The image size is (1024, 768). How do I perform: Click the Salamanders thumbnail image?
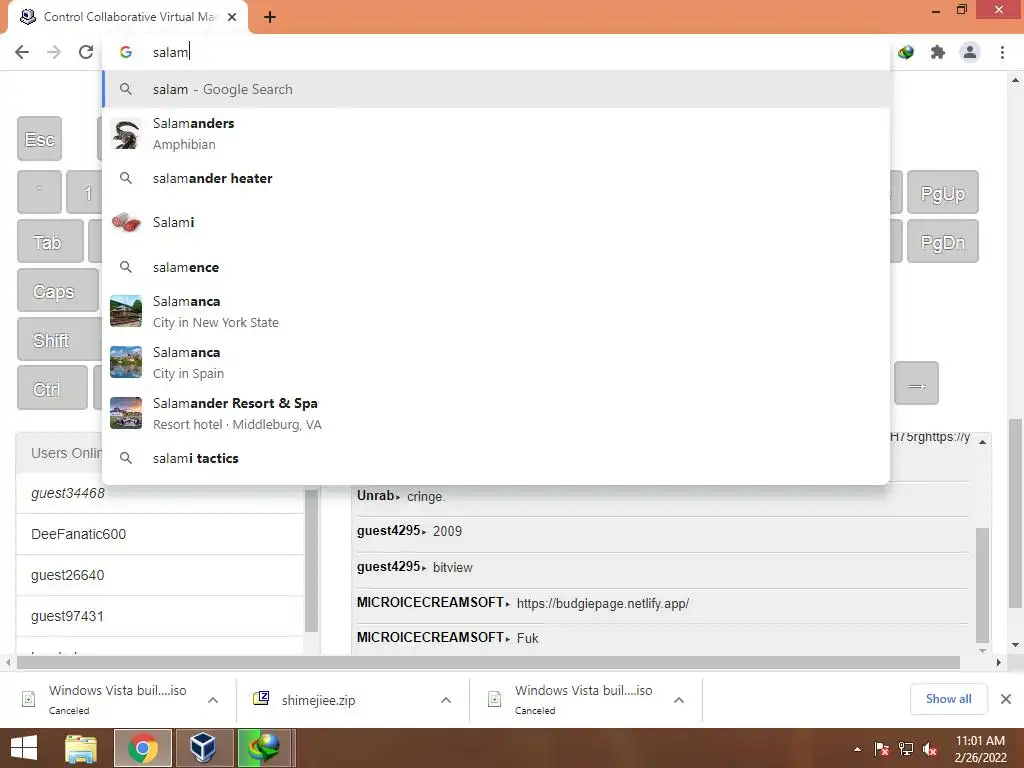click(x=126, y=134)
